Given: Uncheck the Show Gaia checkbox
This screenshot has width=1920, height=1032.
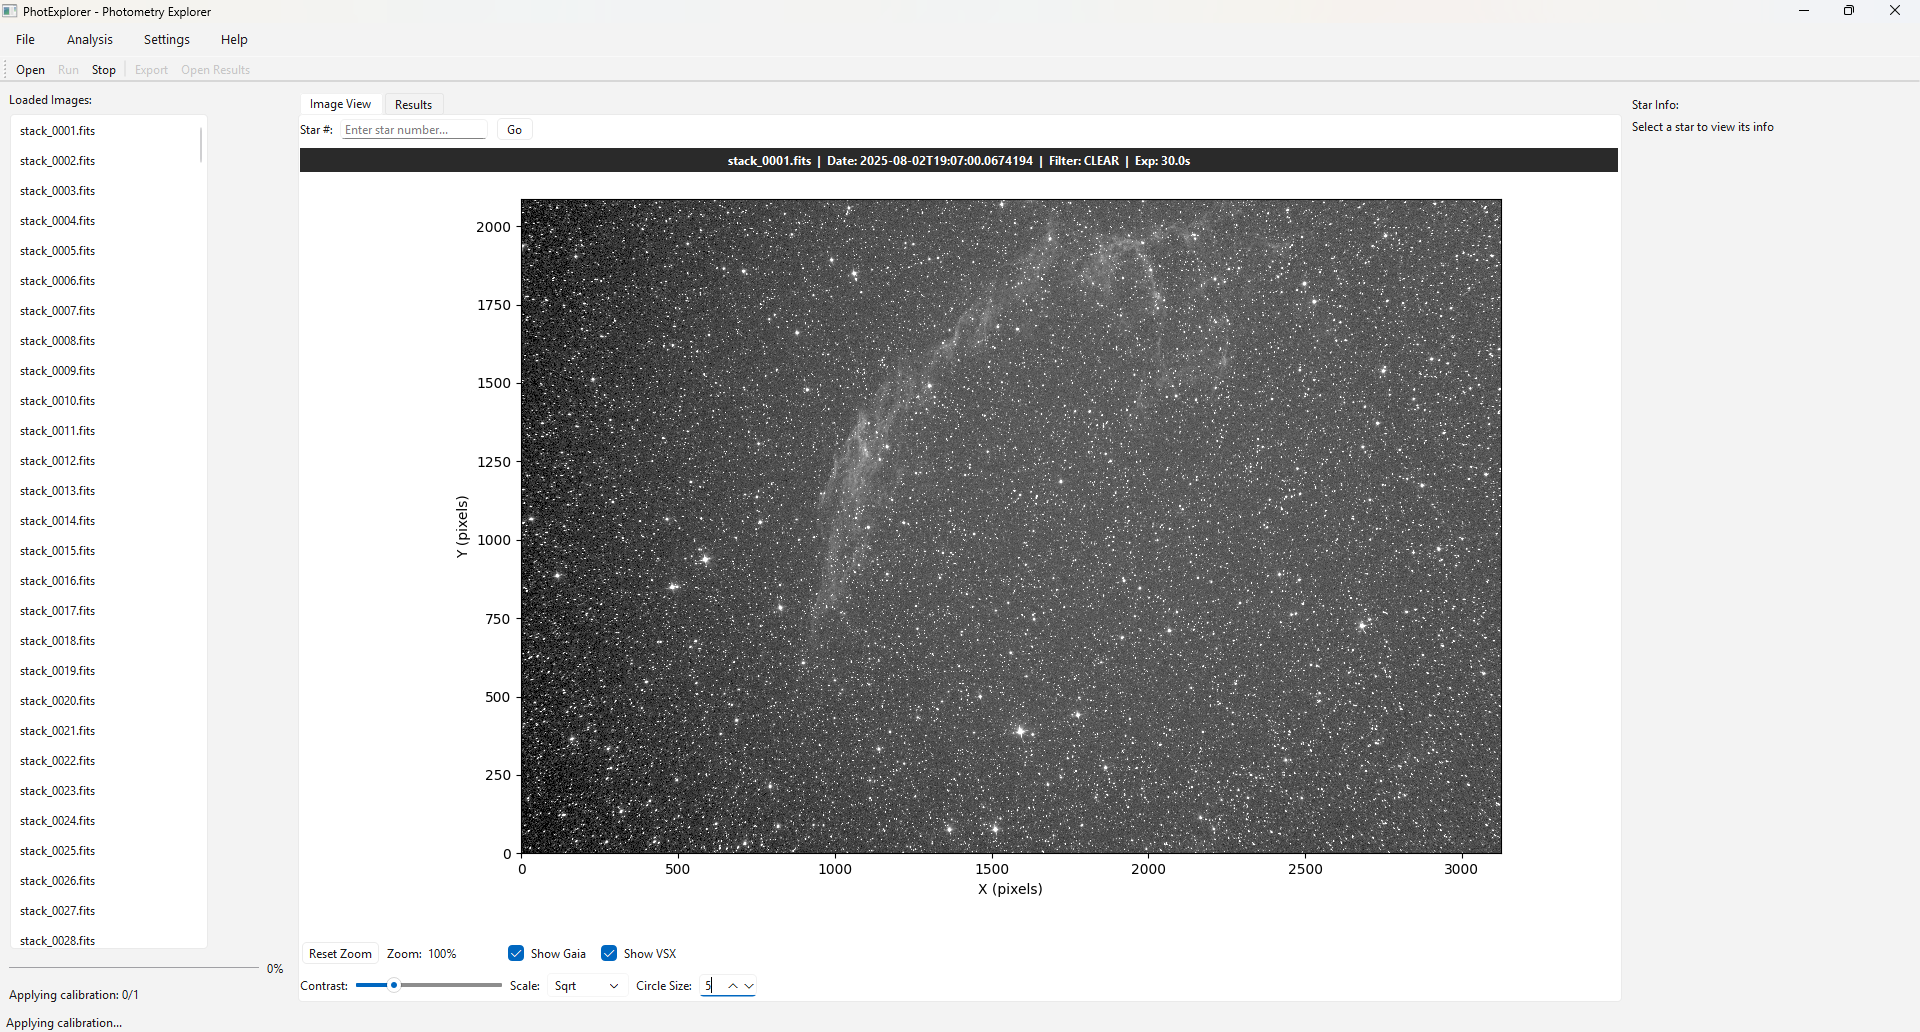Looking at the screenshot, I should pyautogui.click(x=516, y=953).
